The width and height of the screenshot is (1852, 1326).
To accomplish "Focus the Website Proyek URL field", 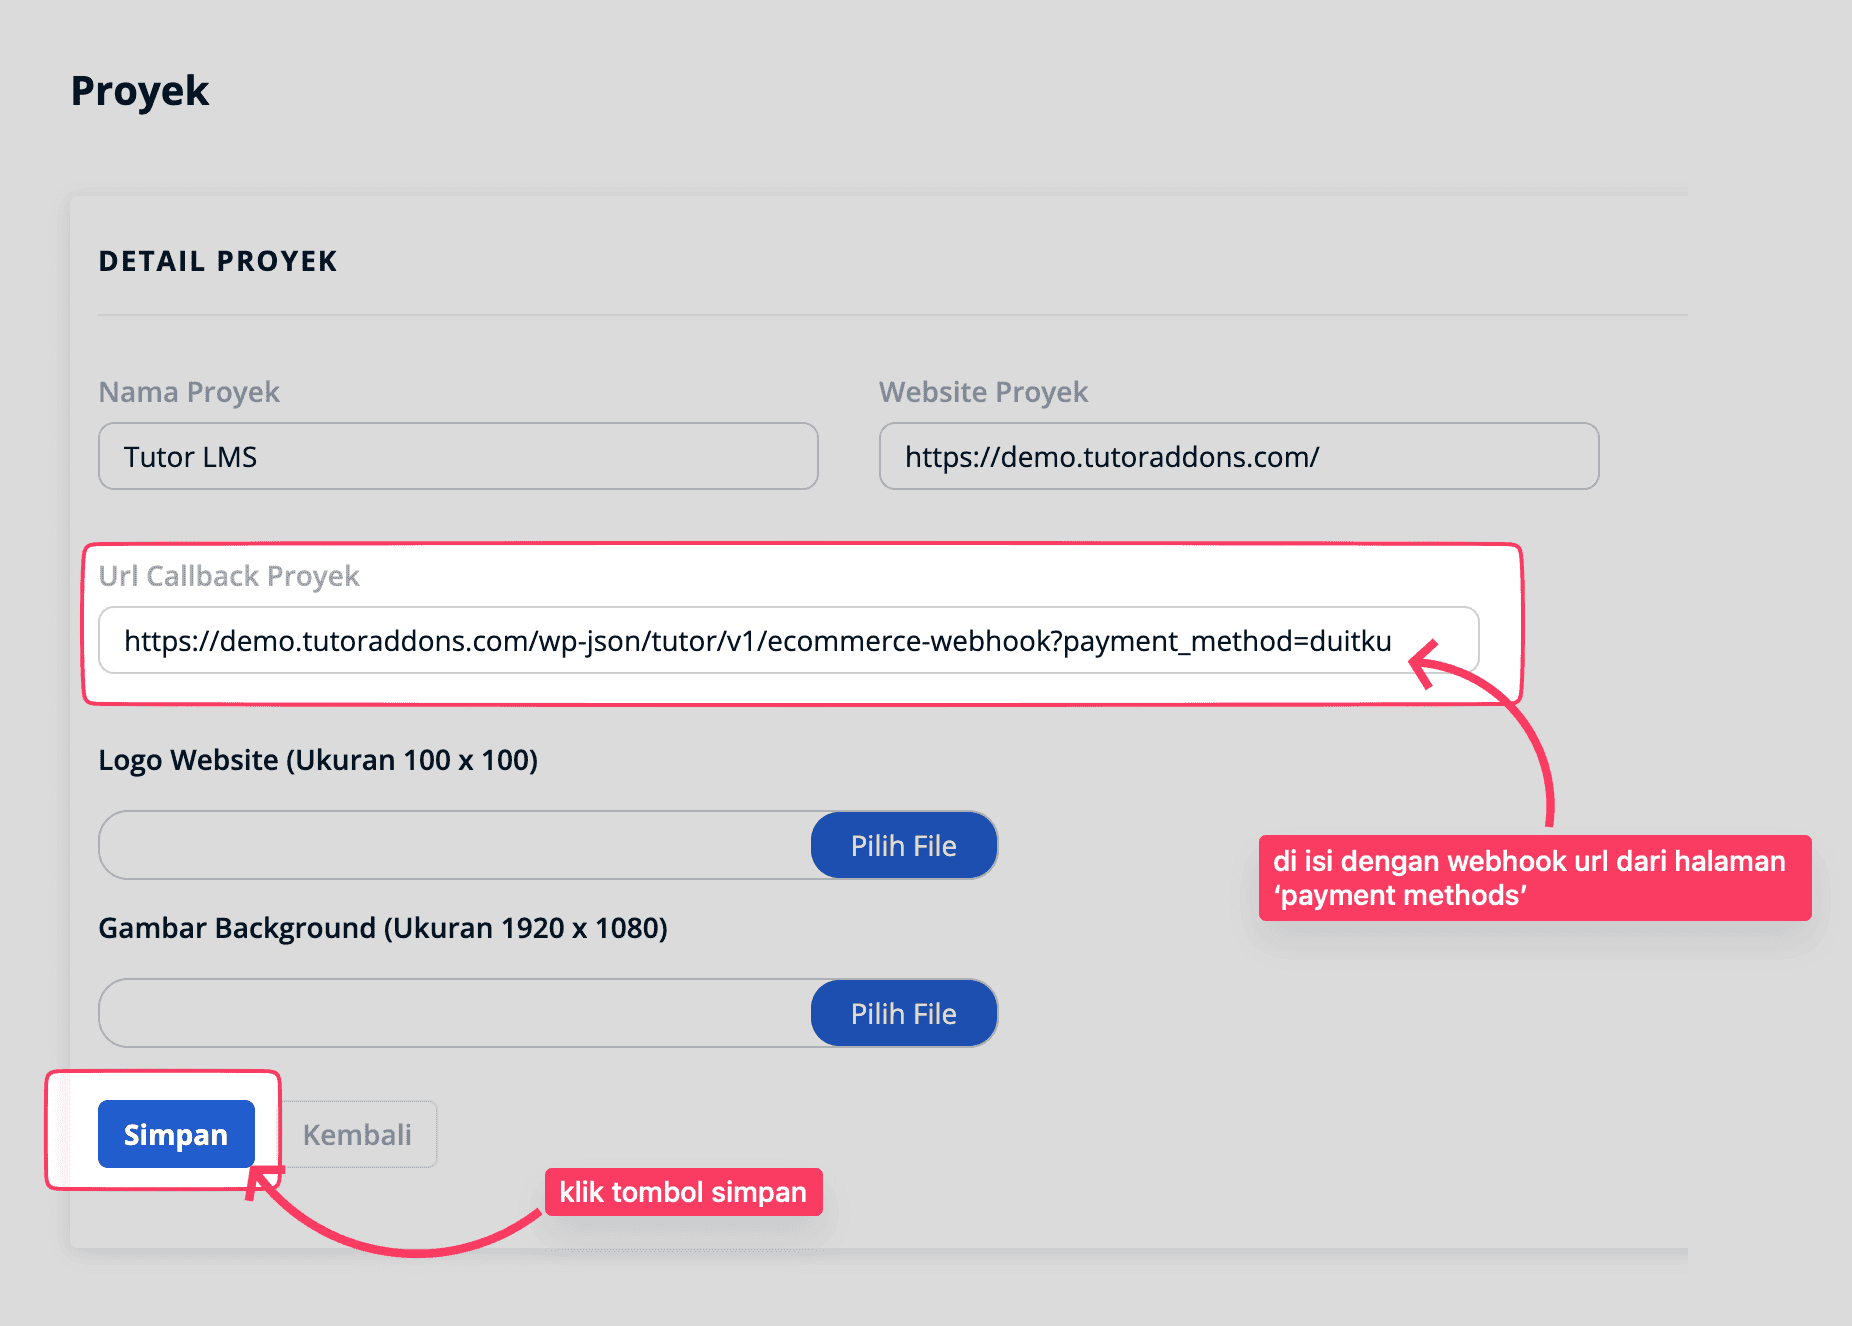I will [x=1238, y=456].
